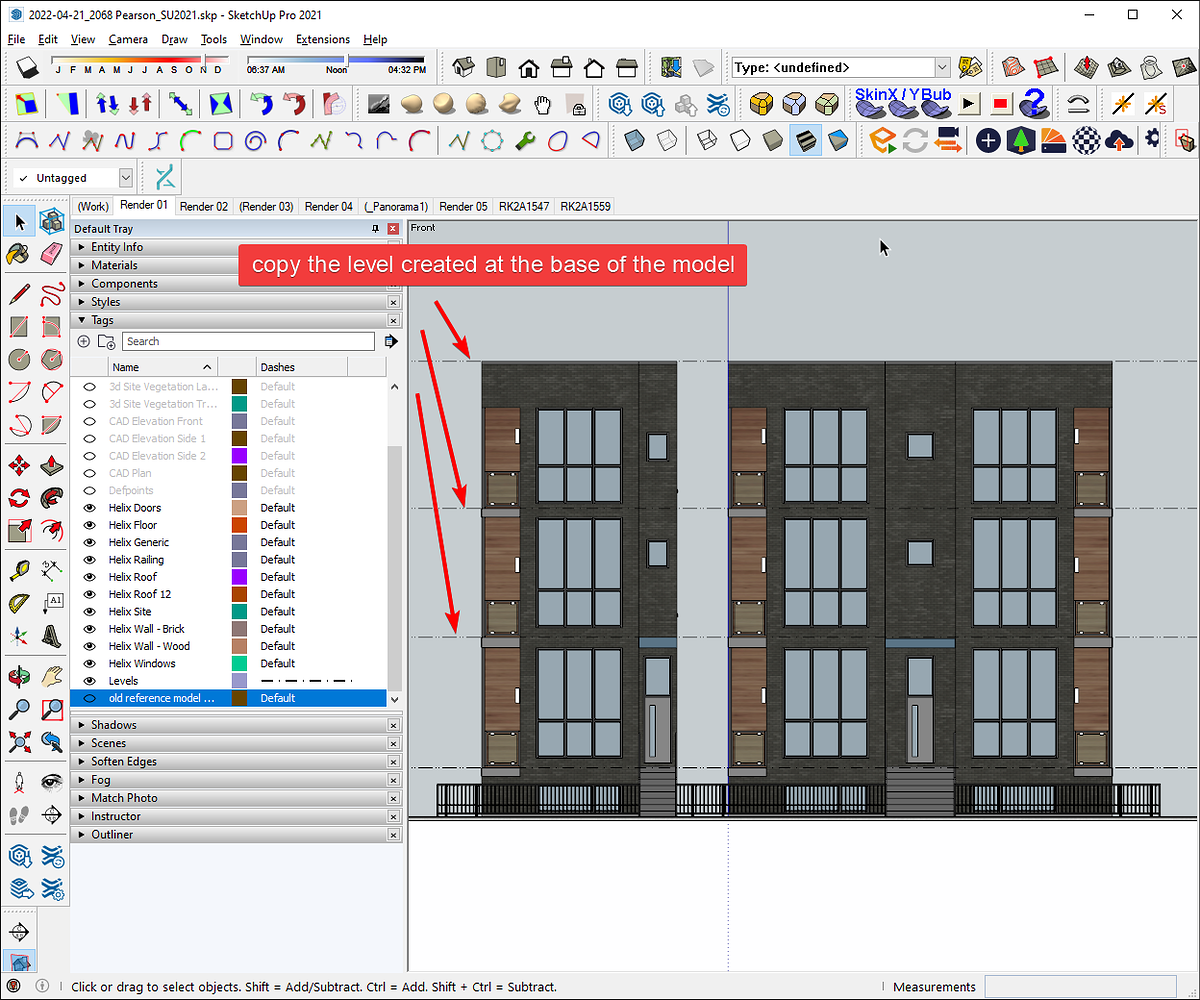
Task: Select the Eraser tool
Action: 50,252
